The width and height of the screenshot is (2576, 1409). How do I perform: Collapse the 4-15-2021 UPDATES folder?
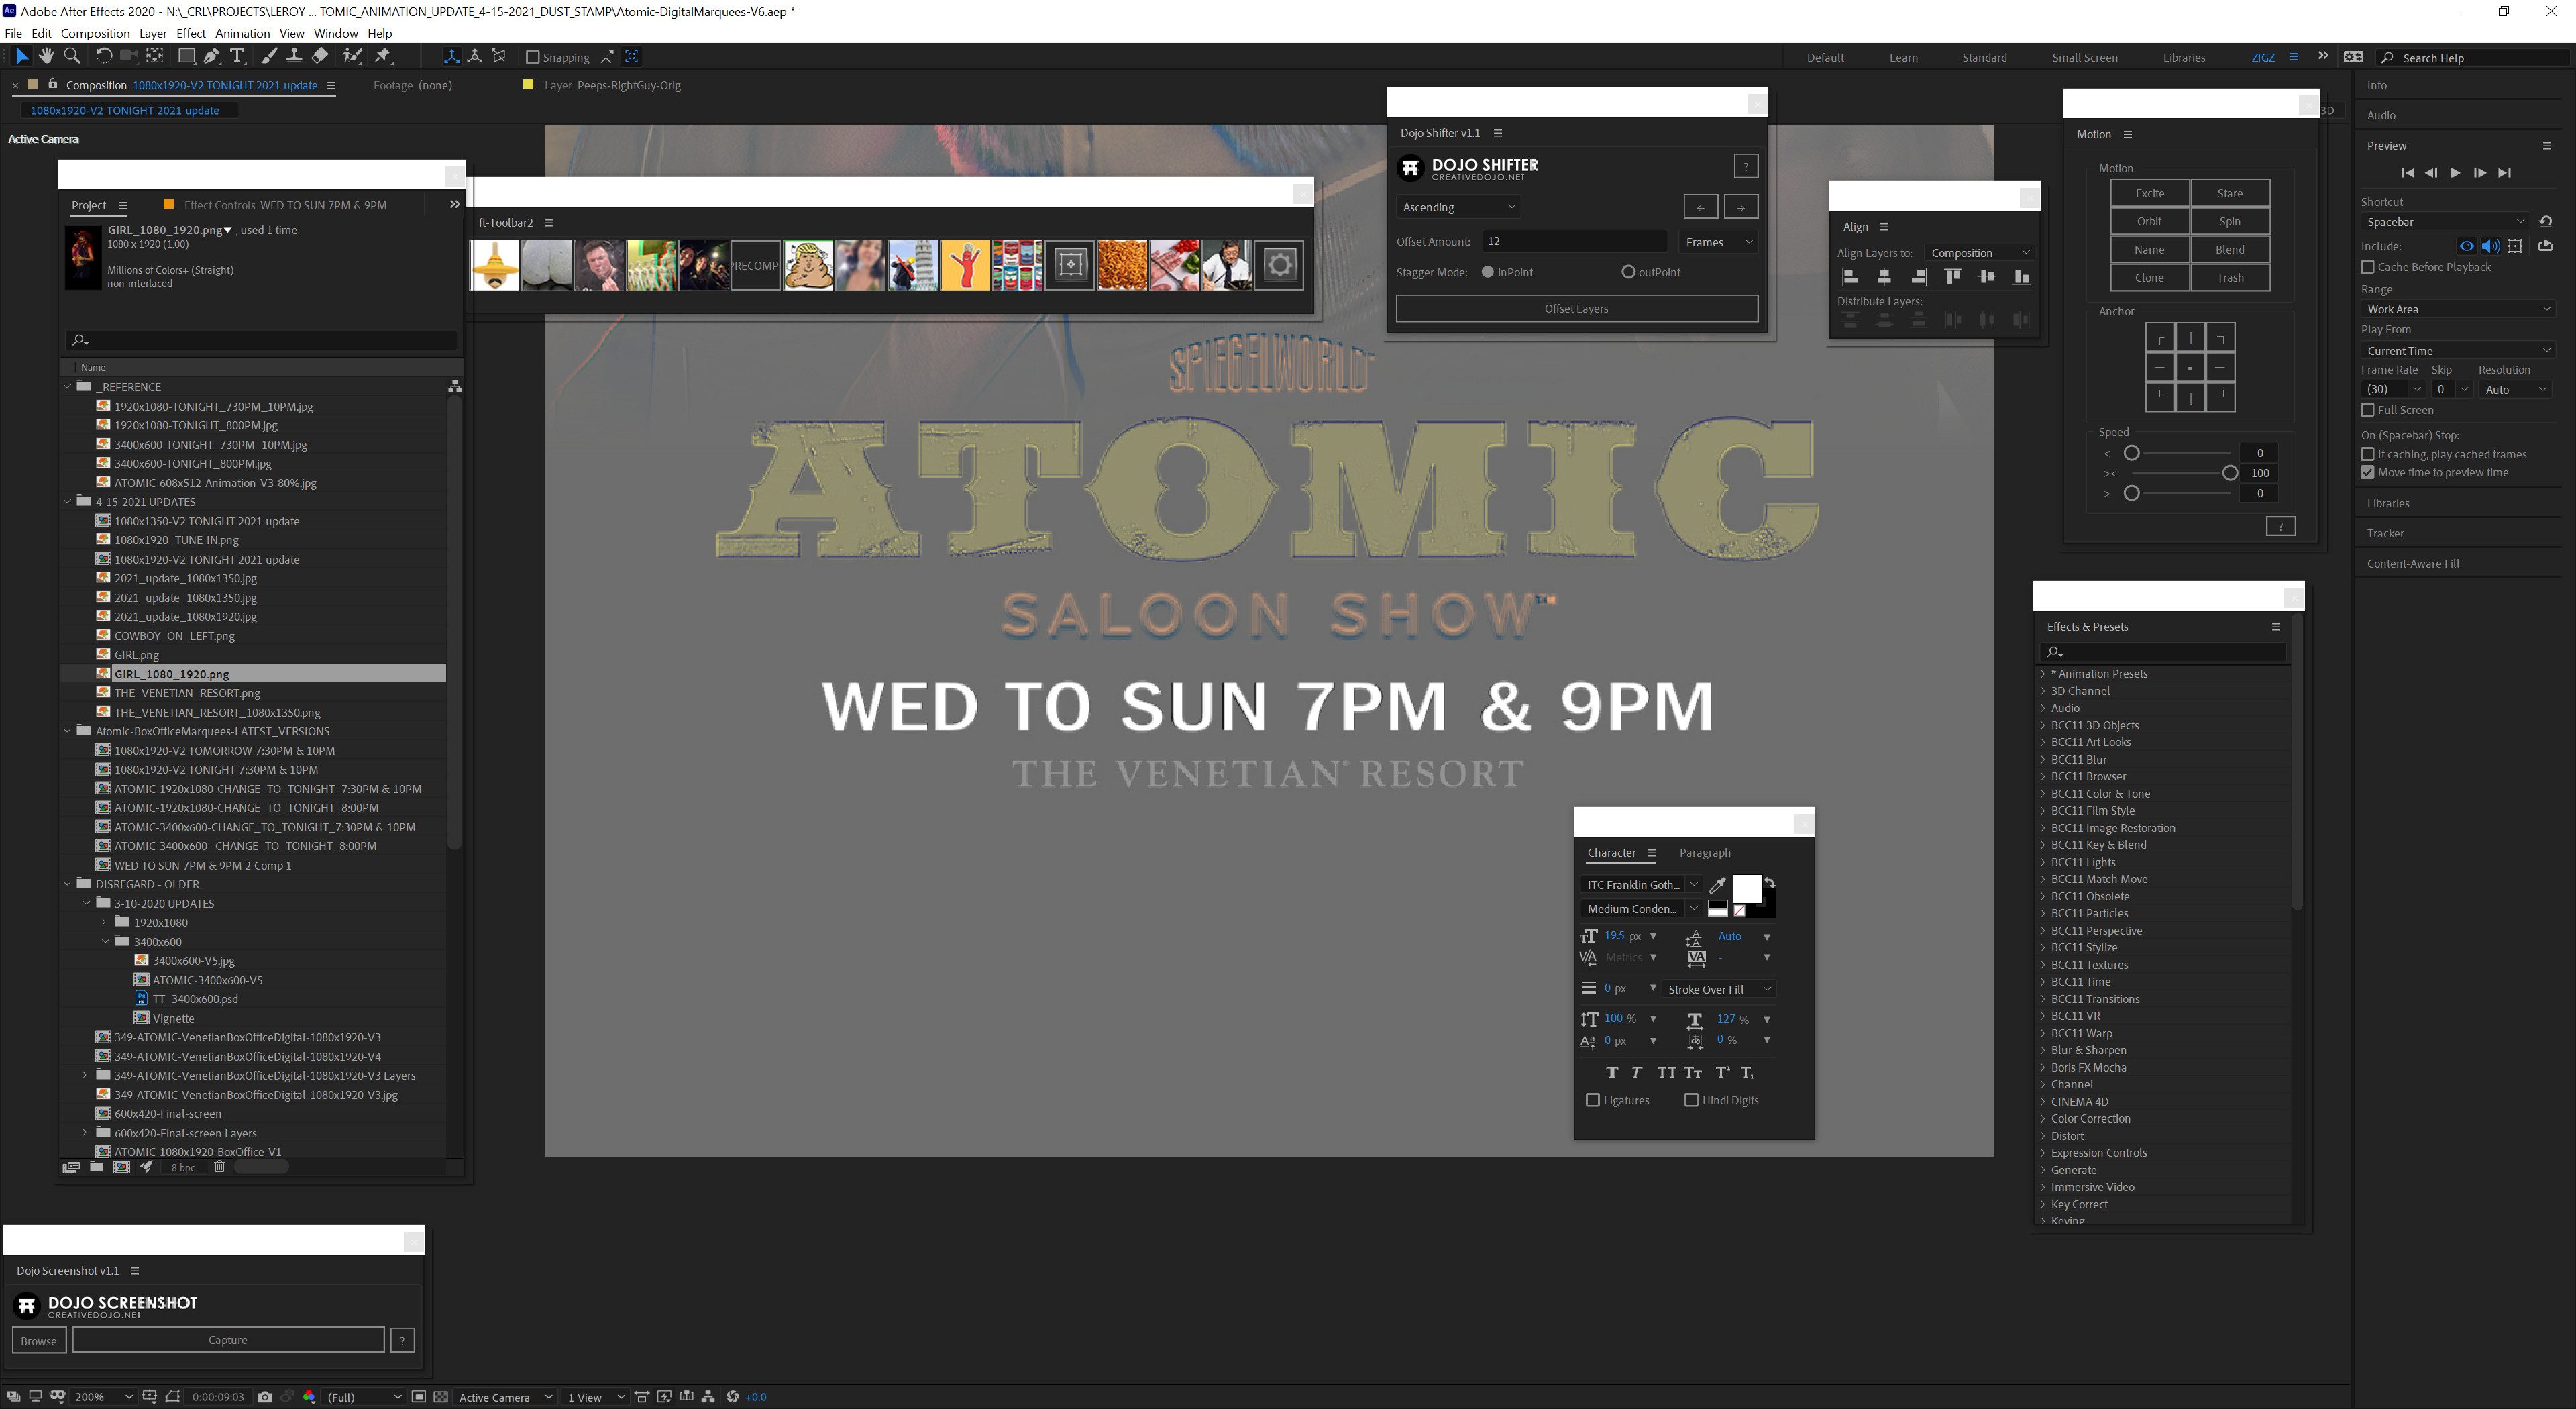tap(68, 502)
